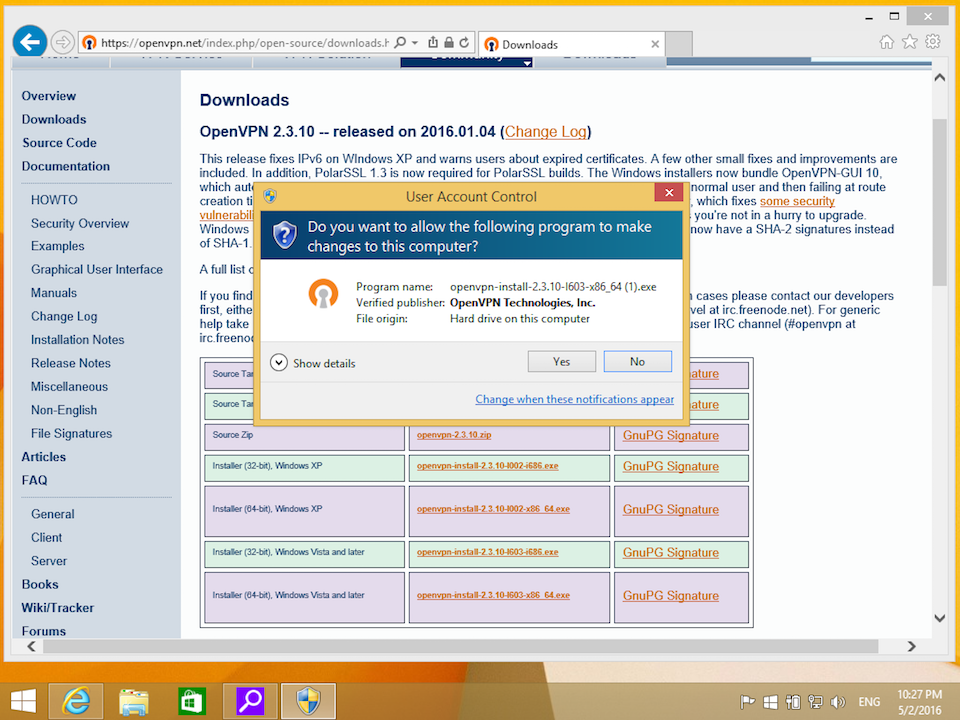This screenshot has height=720, width=960.
Task: Open Release Notes sidebar entry
Action: tap(71, 363)
